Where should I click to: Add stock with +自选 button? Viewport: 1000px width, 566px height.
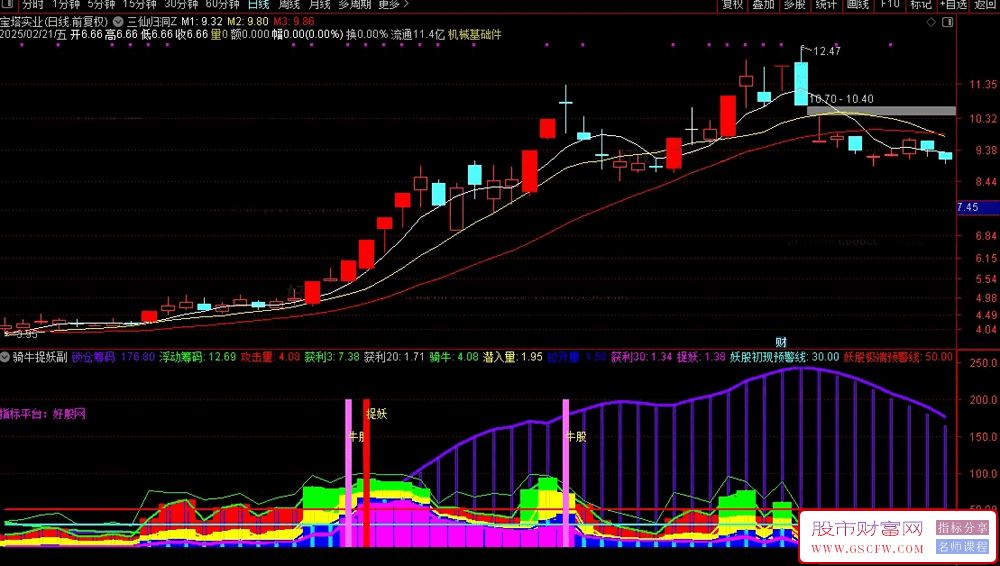point(953,4)
